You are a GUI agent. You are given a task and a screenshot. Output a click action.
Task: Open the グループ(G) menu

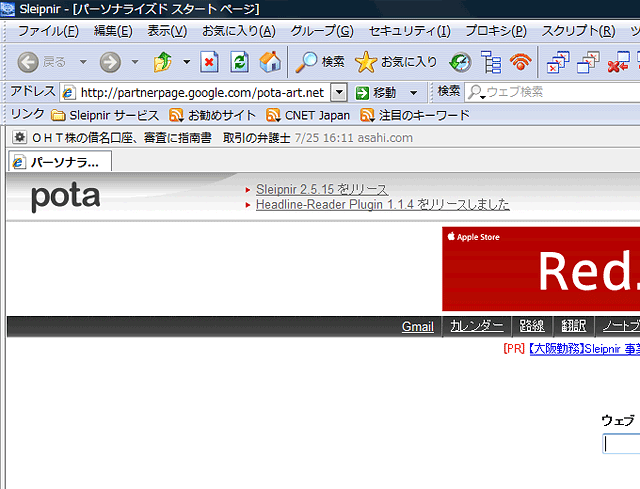[322, 31]
